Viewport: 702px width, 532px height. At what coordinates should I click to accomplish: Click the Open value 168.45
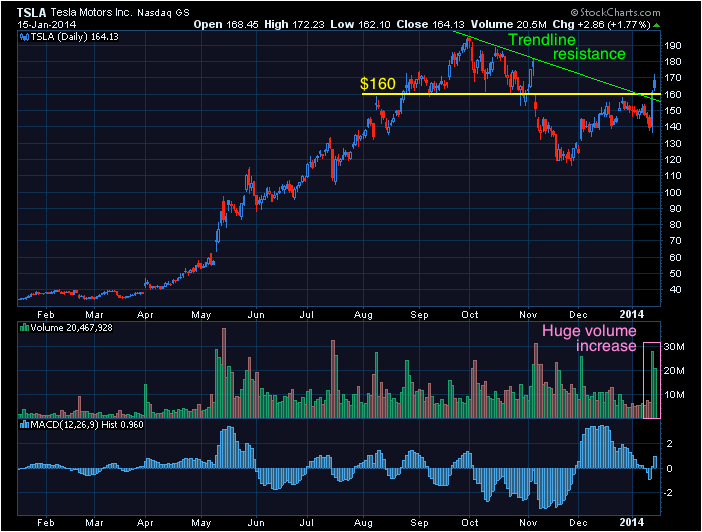coord(242,25)
